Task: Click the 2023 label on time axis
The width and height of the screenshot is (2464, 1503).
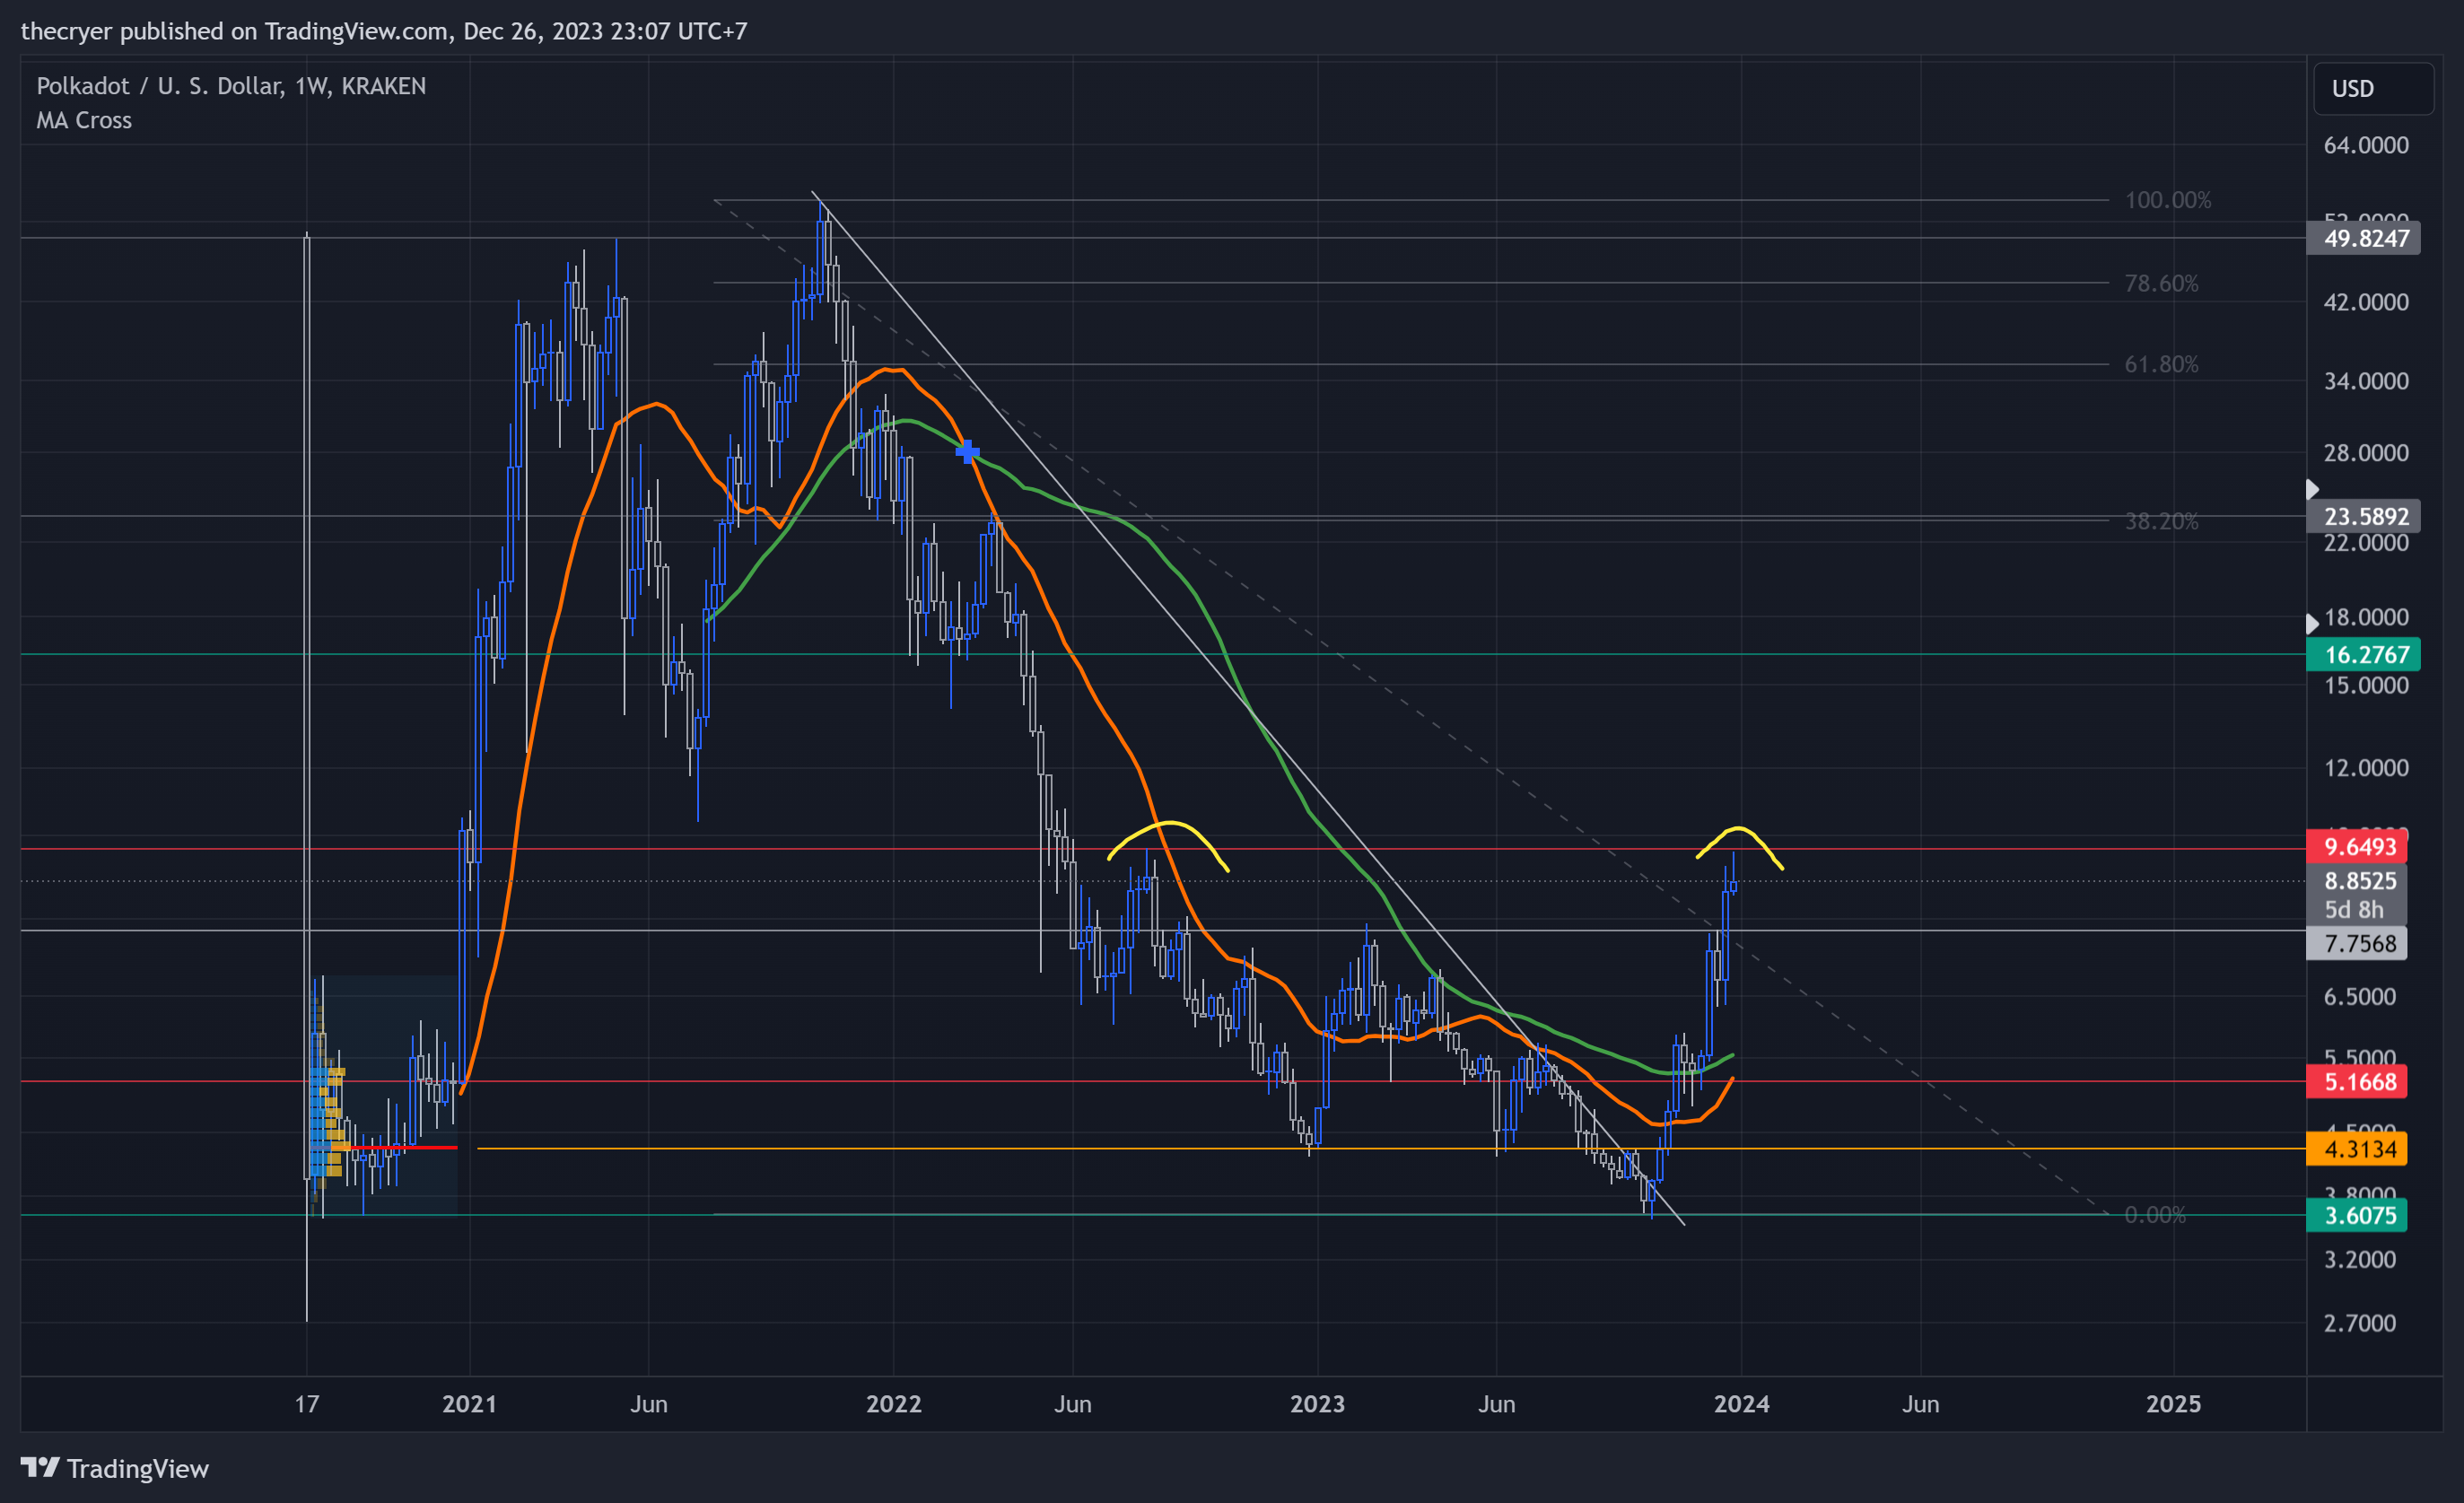Action: (1317, 1404)
